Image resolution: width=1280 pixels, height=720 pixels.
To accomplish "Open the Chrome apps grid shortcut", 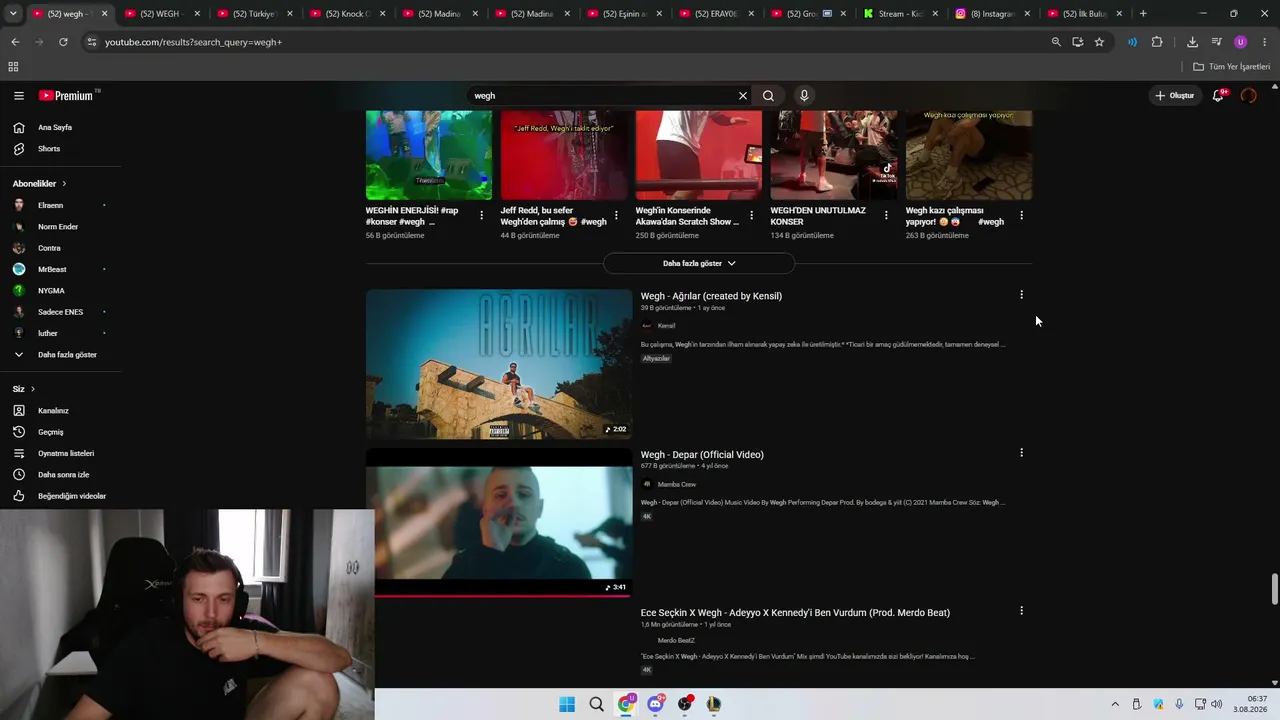I will click(x=13, y=67).
